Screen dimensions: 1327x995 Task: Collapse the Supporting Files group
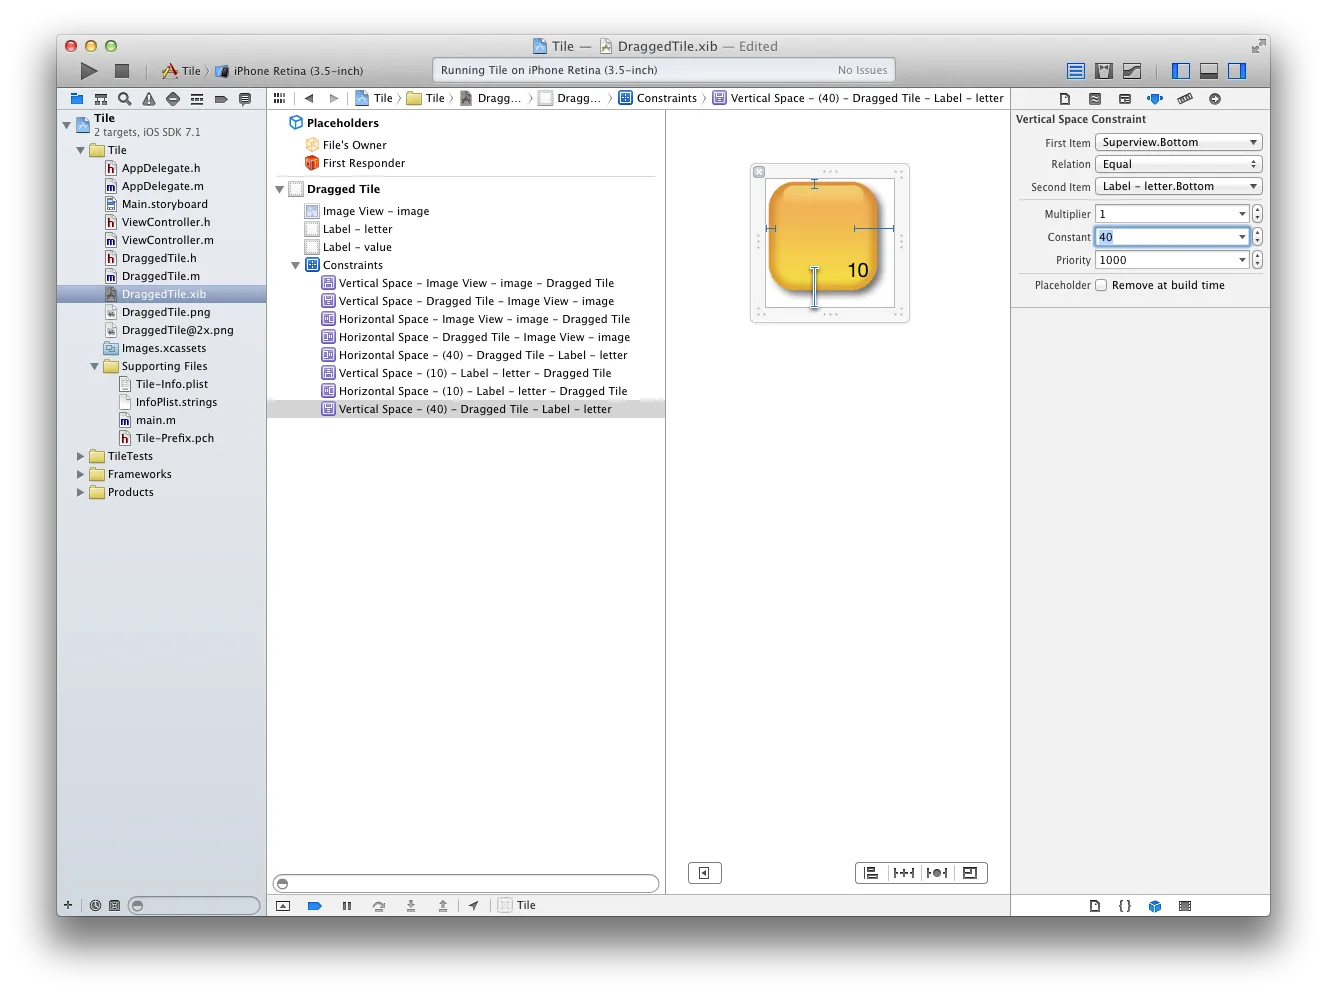[x=95, y=366]
